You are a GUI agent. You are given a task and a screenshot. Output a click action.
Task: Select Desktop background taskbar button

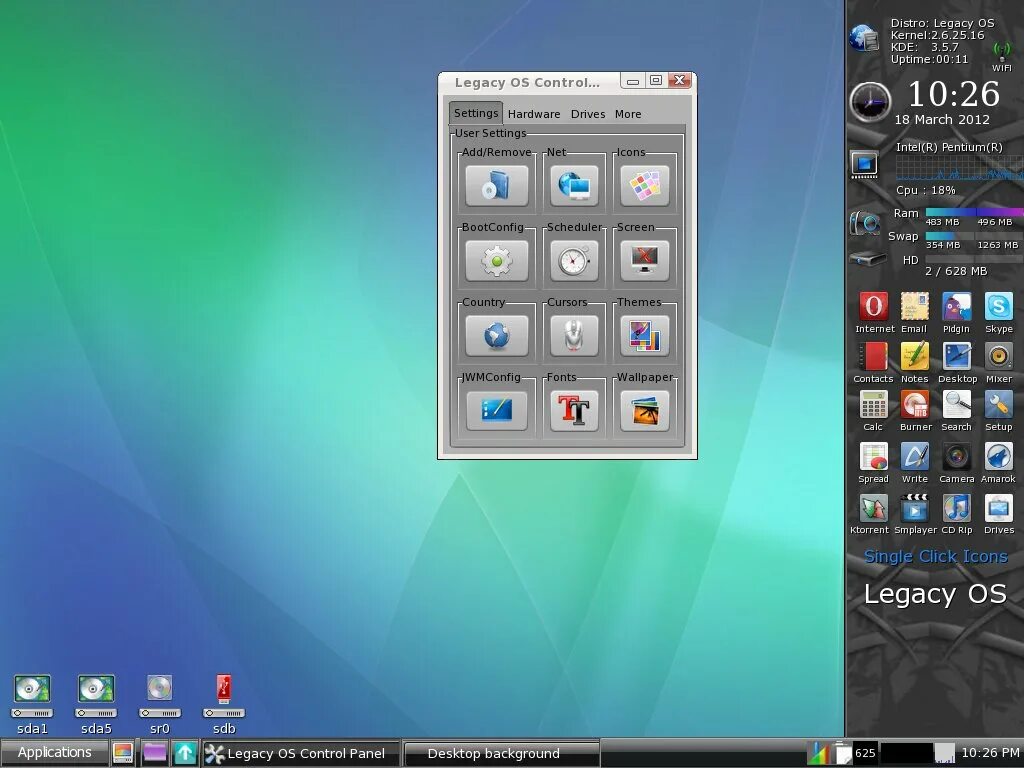[501, 753]
